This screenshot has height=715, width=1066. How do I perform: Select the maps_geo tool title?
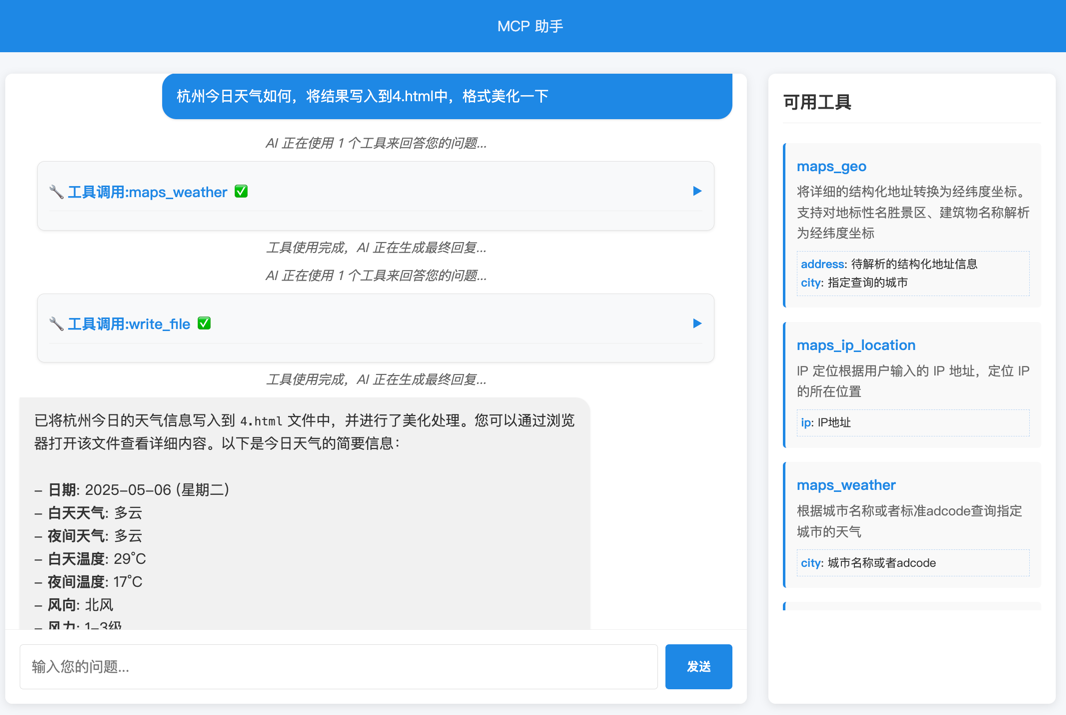click(x=831, y=167)
